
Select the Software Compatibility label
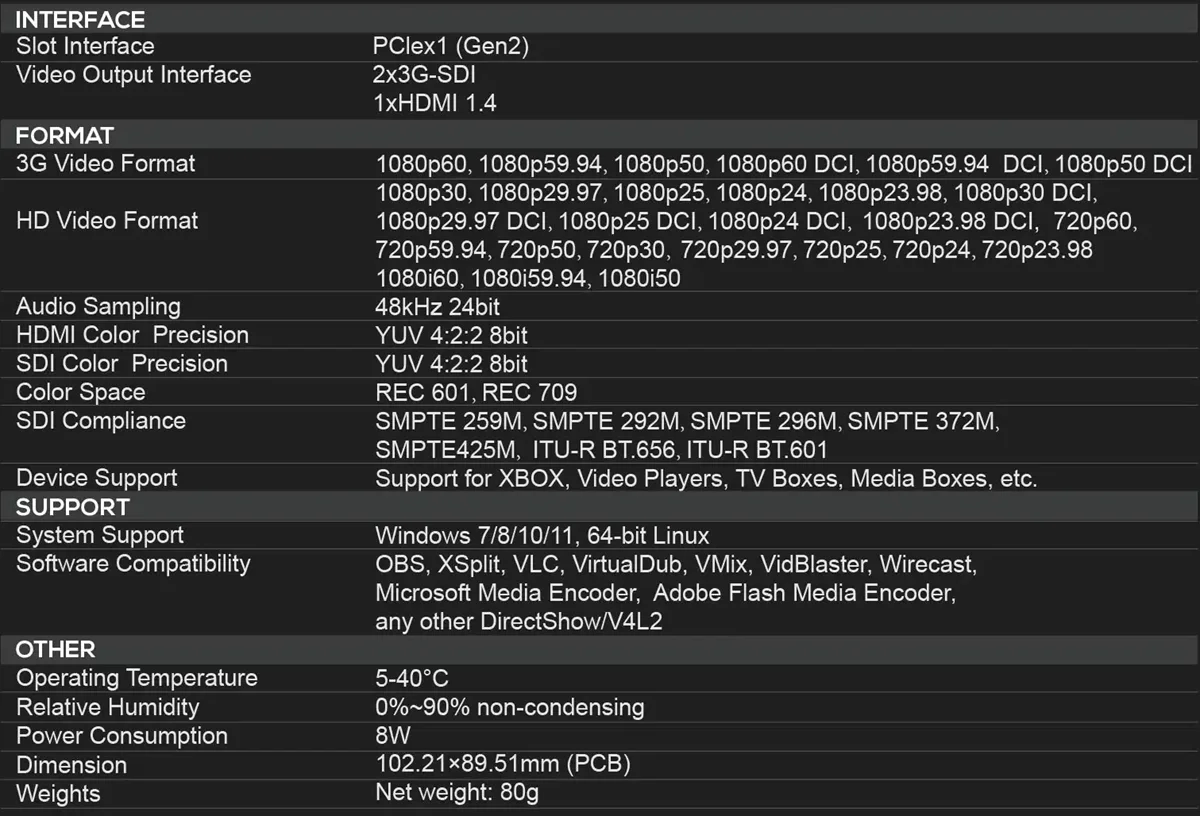(133, 564)
